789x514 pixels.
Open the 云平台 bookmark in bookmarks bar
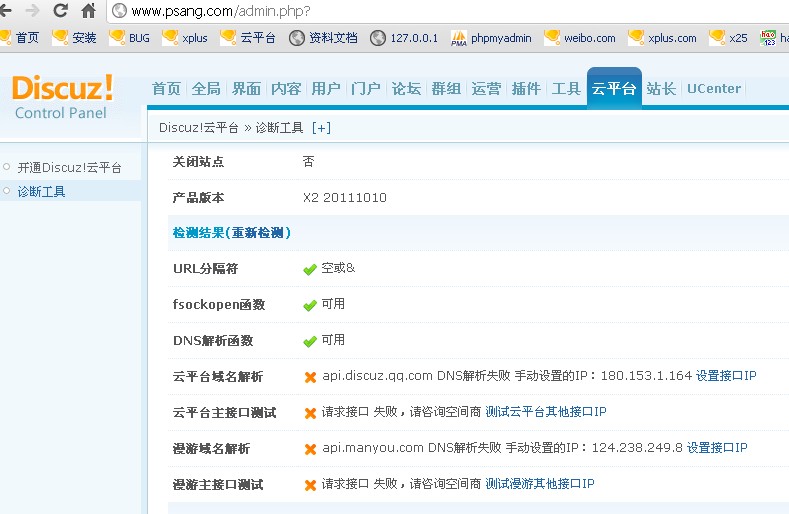pos(248,38)
